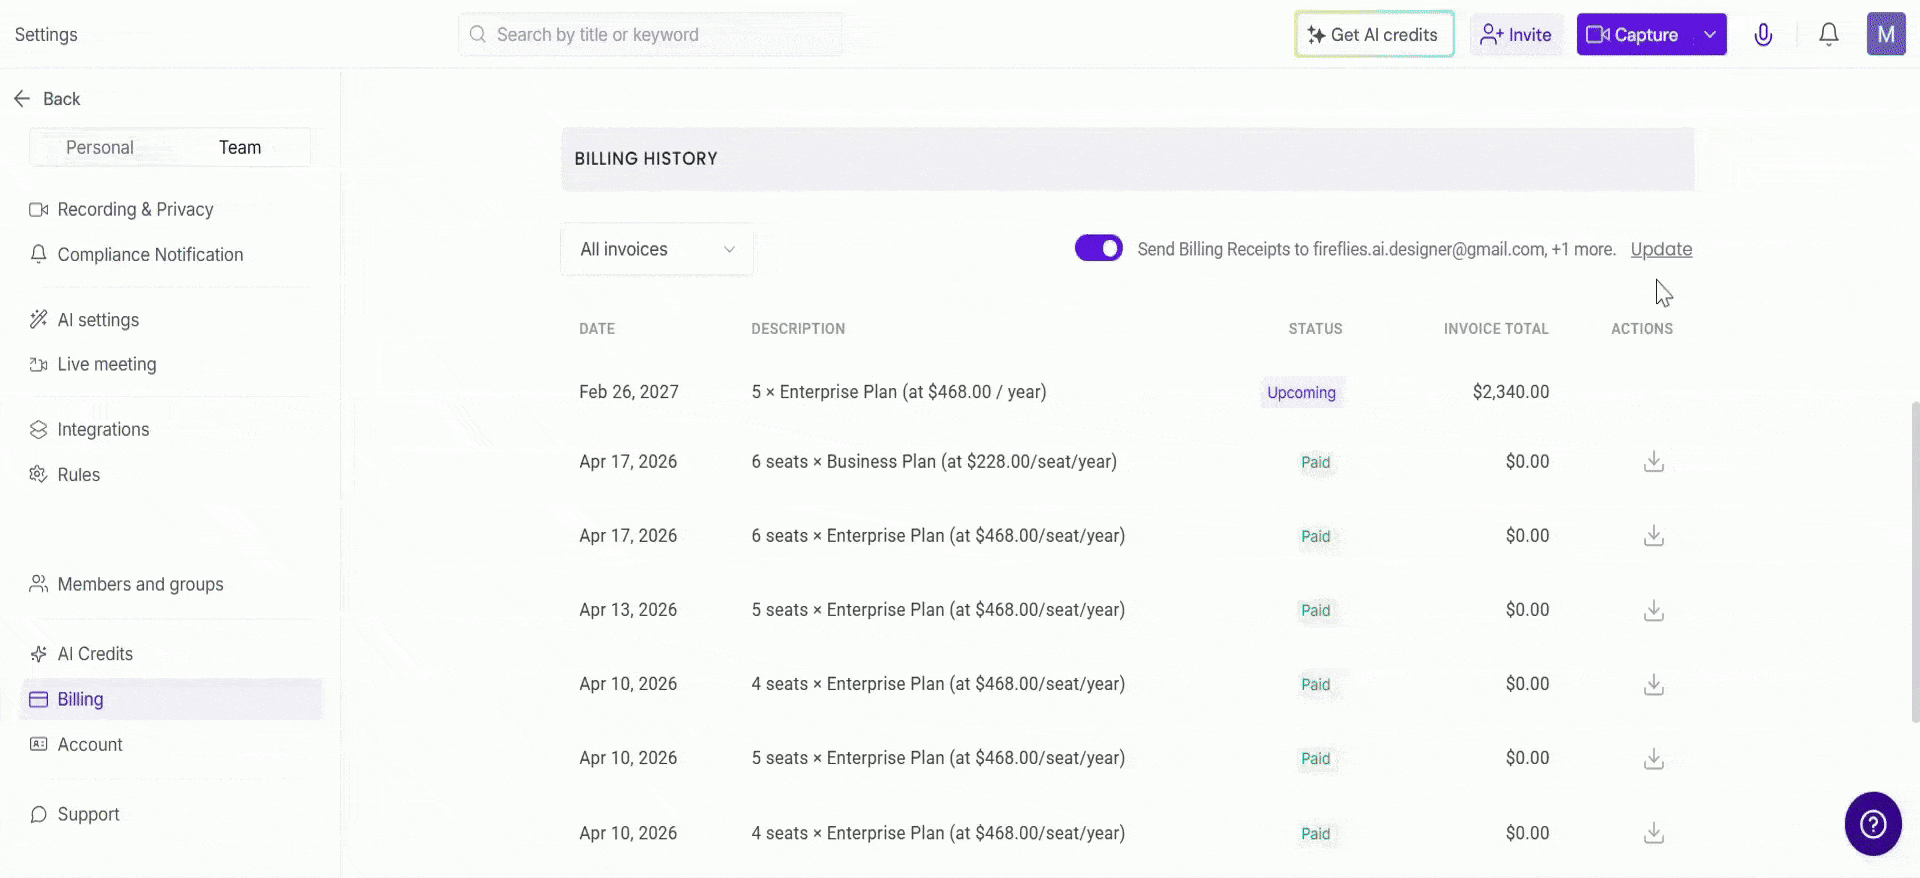Click the Feb 26, 2027 date
Screen dimensions: 1920x878
pos(629,392)
